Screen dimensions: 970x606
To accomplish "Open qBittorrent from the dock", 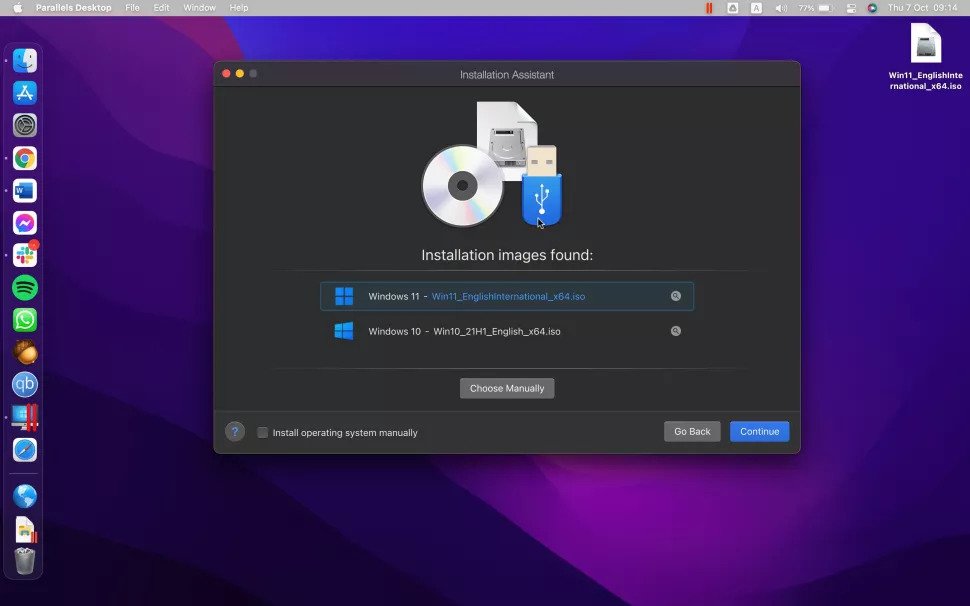I will [x=24, y=384].
